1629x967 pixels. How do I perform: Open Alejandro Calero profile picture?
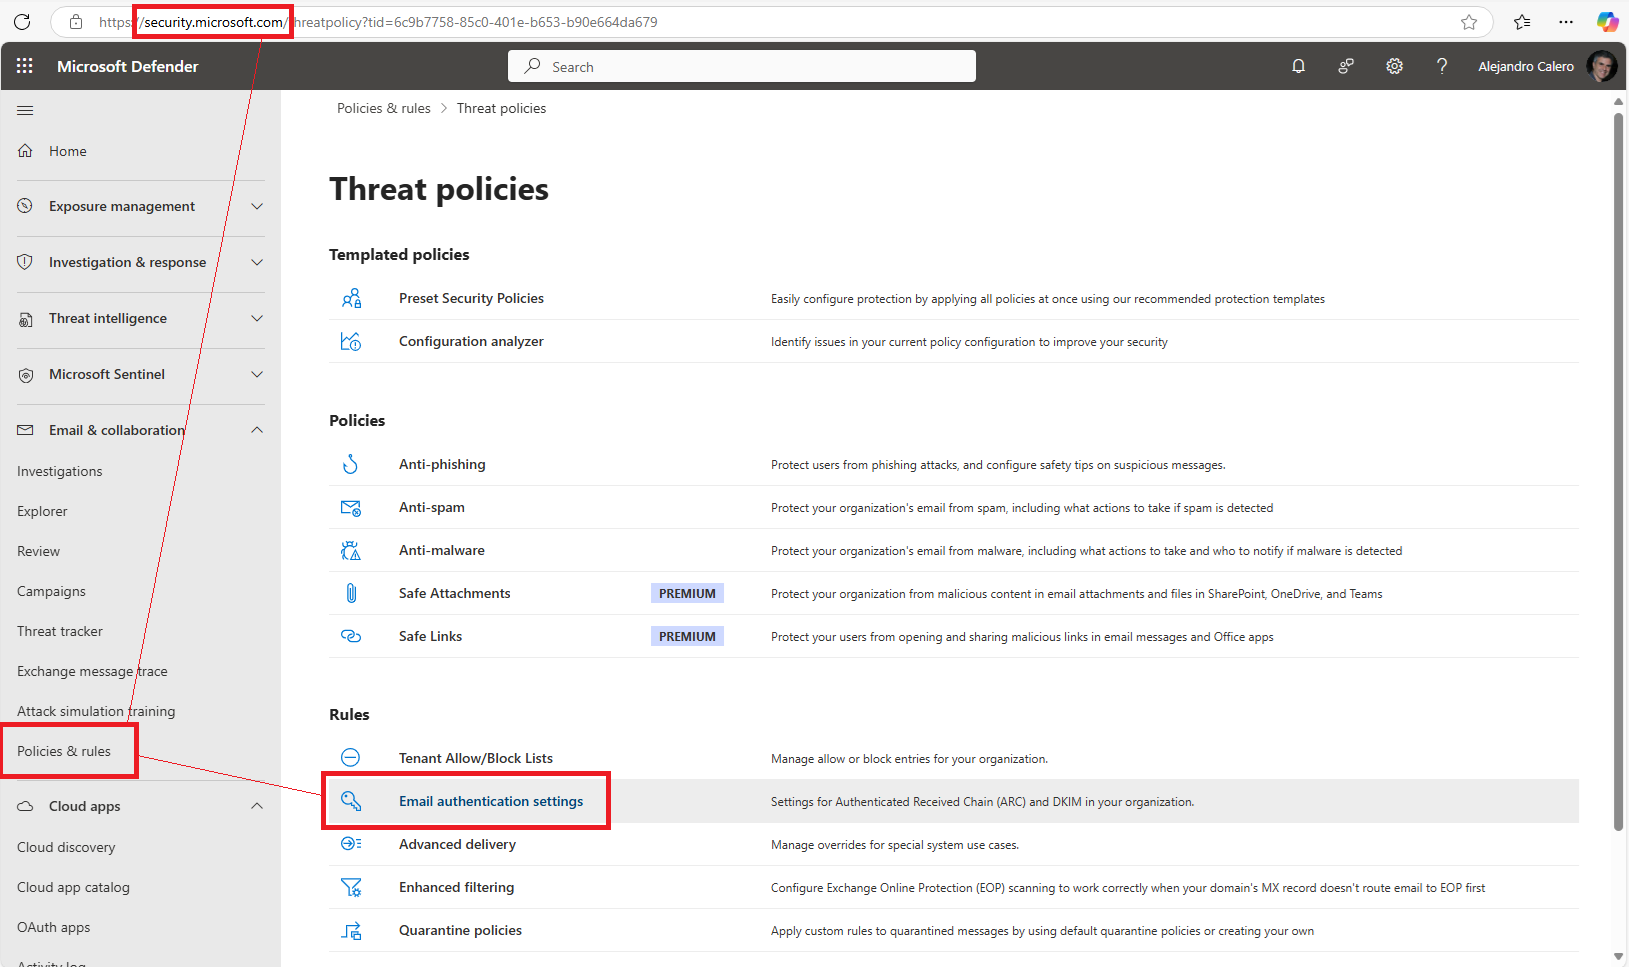point(1602,66)
